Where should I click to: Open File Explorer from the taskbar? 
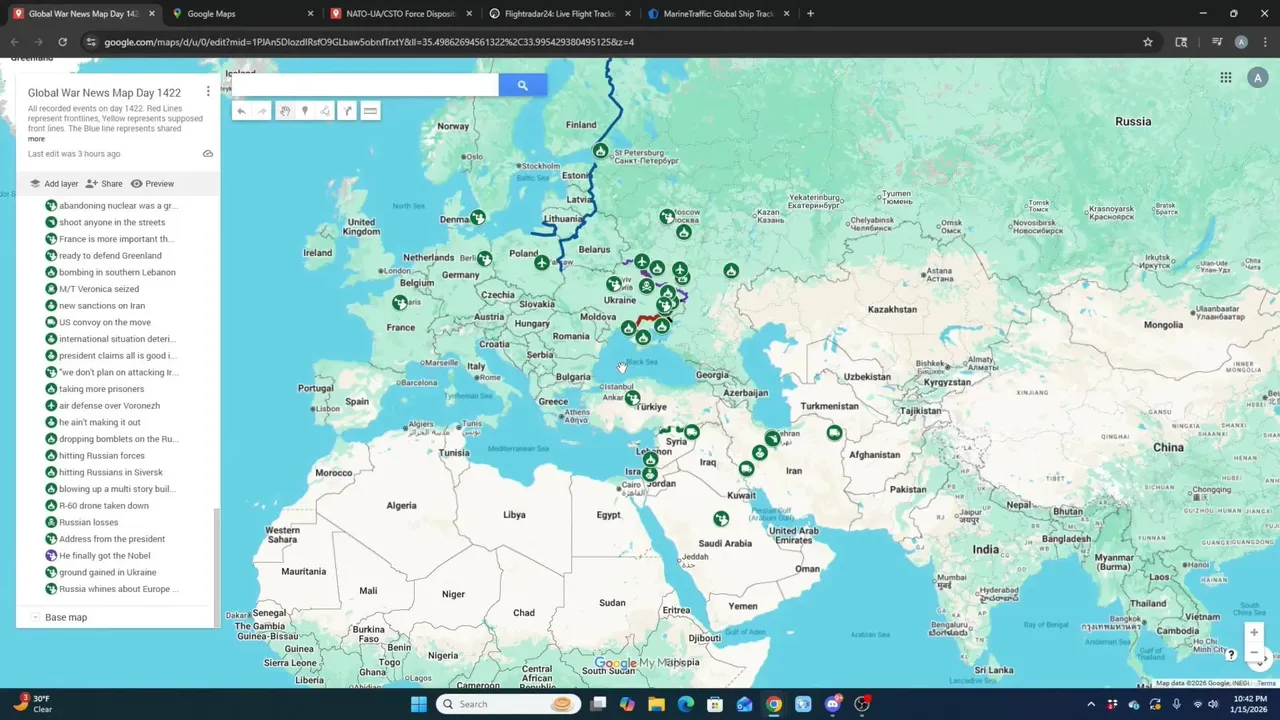656,704
